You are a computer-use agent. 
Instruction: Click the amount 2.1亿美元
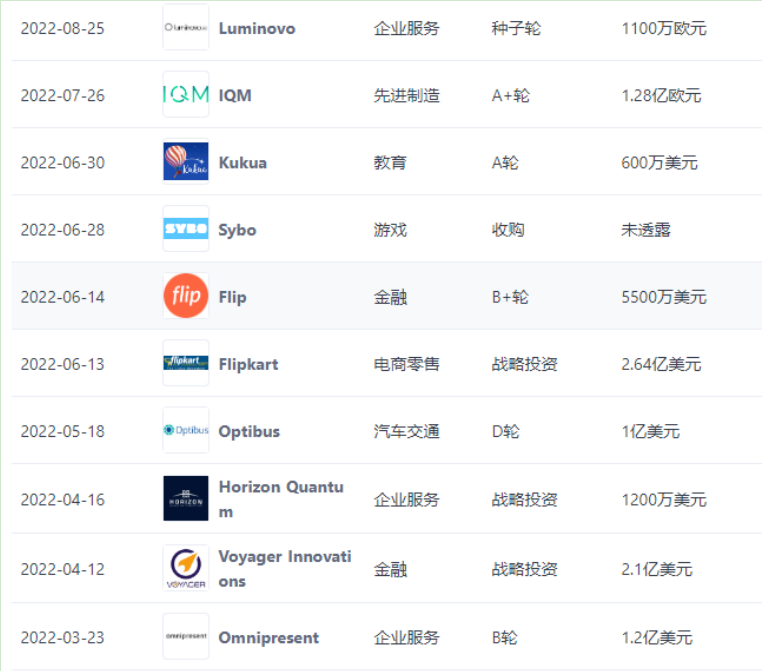(x=657, y=569)
